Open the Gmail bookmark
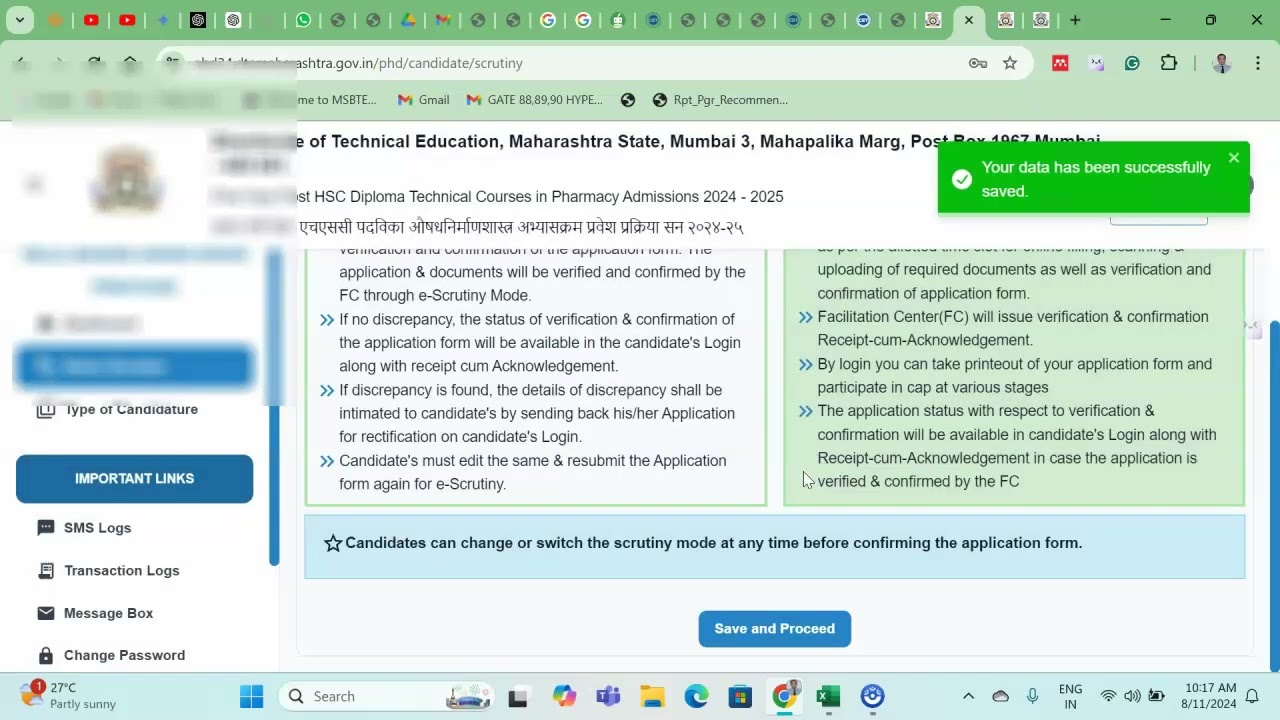Image resolution: width=1280 pixels, height=720 pixels. (423, 100)
